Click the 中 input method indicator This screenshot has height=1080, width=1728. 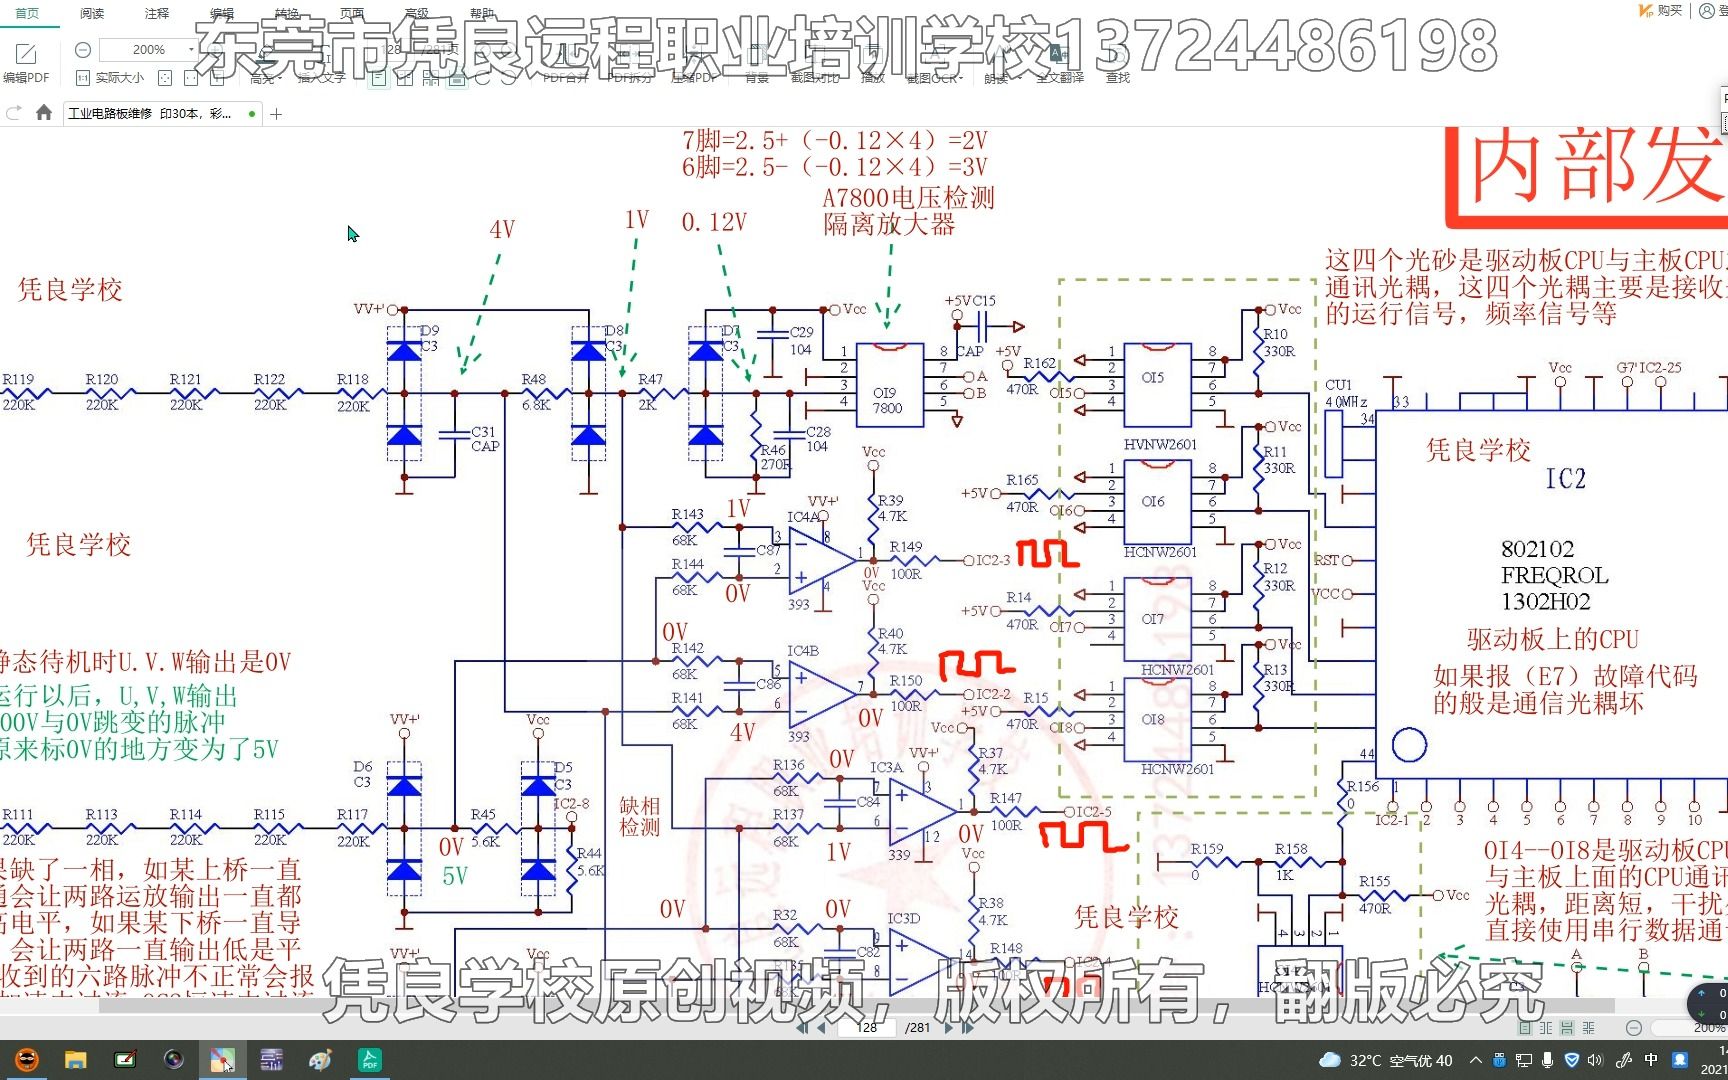point(1651,1060)
